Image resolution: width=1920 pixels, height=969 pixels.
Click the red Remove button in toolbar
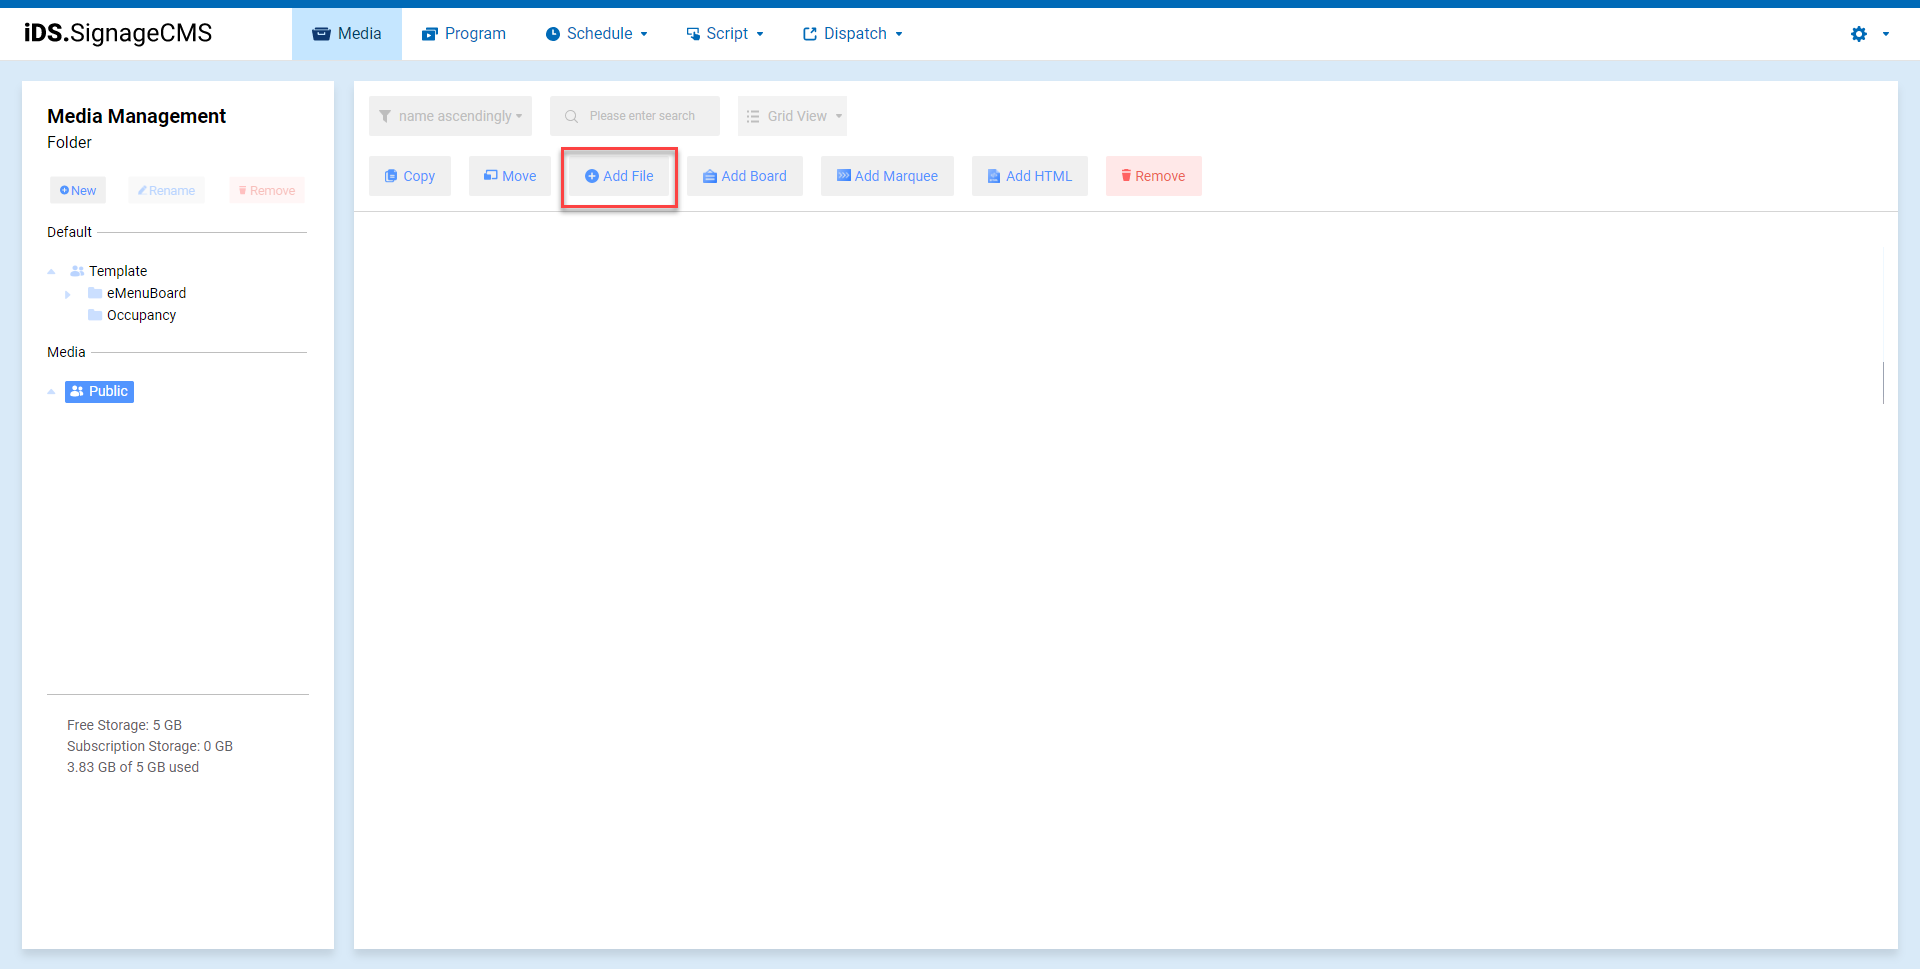(x=1153, y=176)
